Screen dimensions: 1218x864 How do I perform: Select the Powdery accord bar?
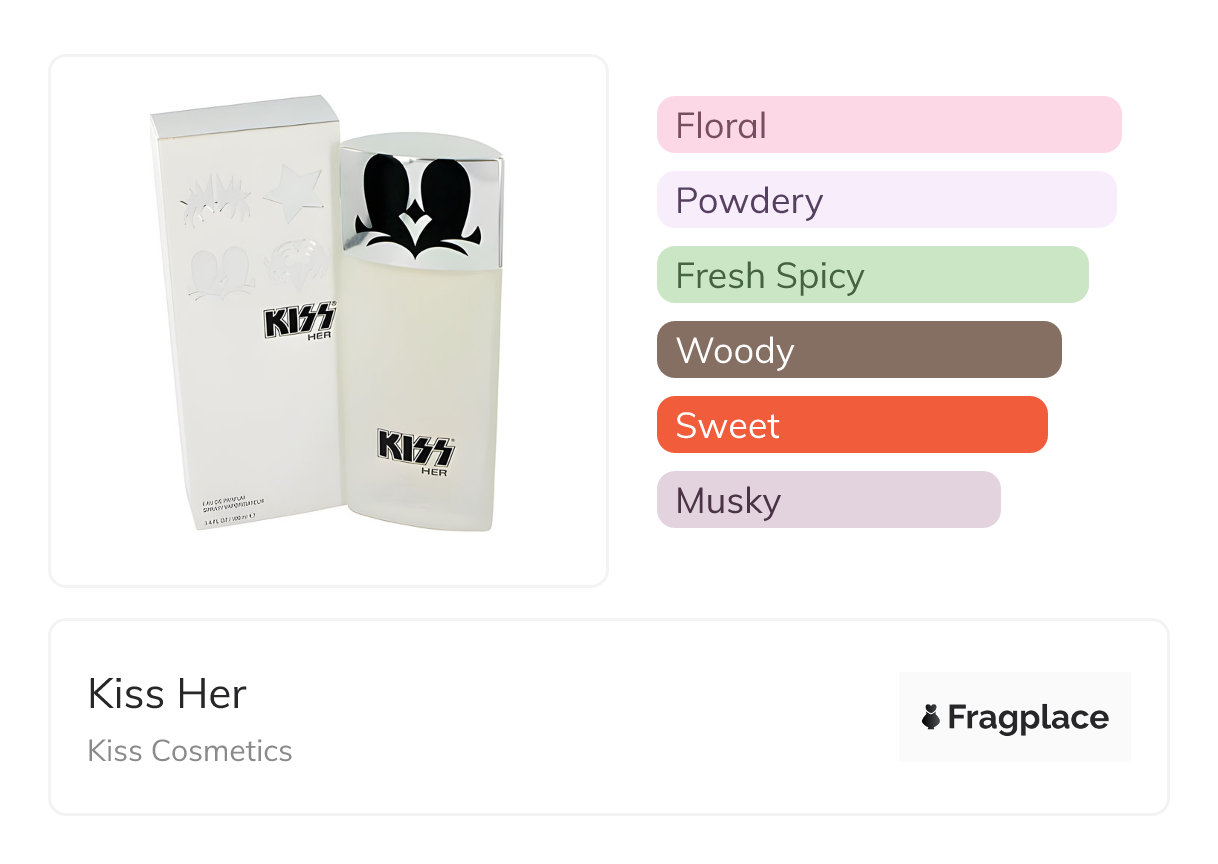(x=886, y=200)
